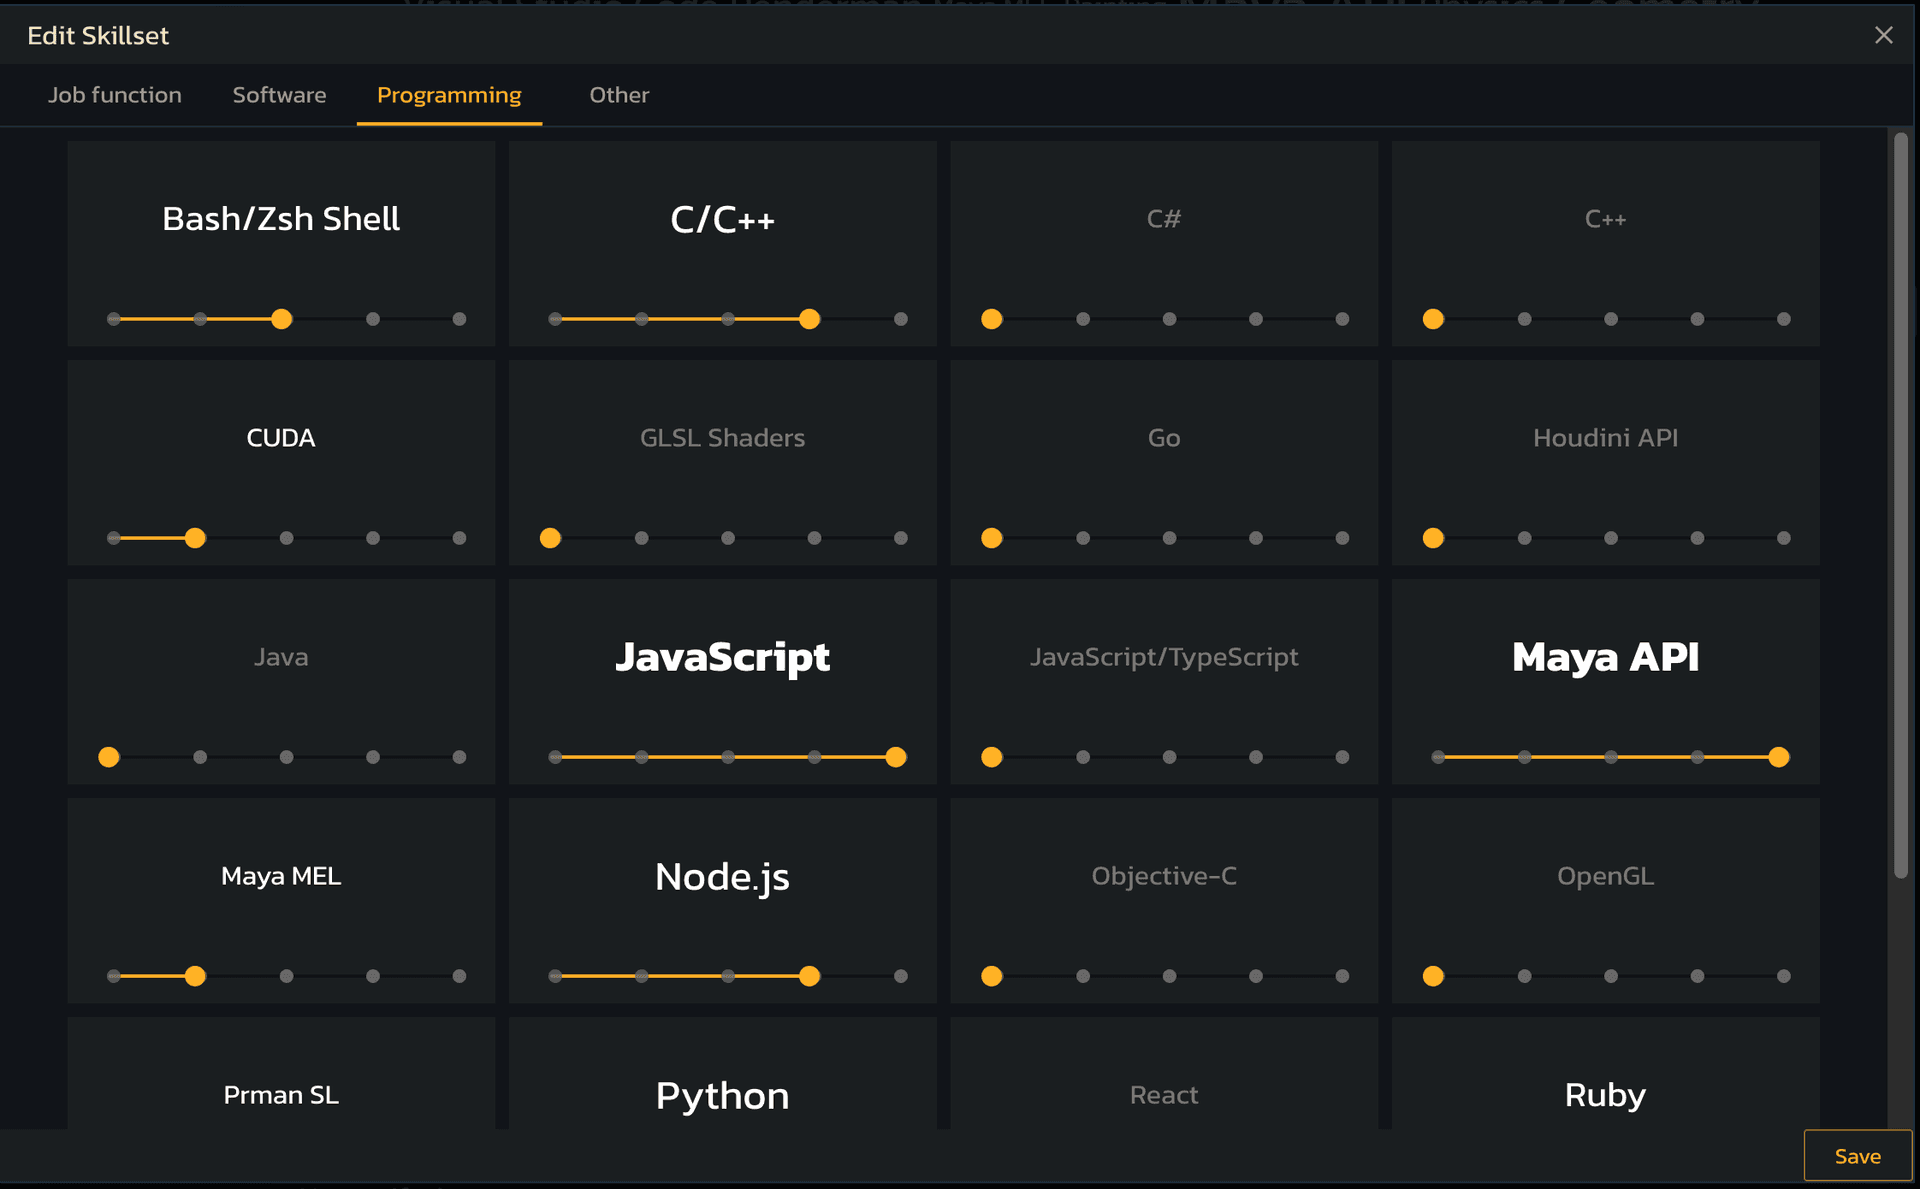Click the Bash/Zsh Shell slider handle
This screenshot has width=1920, height=1189.
(x=282, y=319)
